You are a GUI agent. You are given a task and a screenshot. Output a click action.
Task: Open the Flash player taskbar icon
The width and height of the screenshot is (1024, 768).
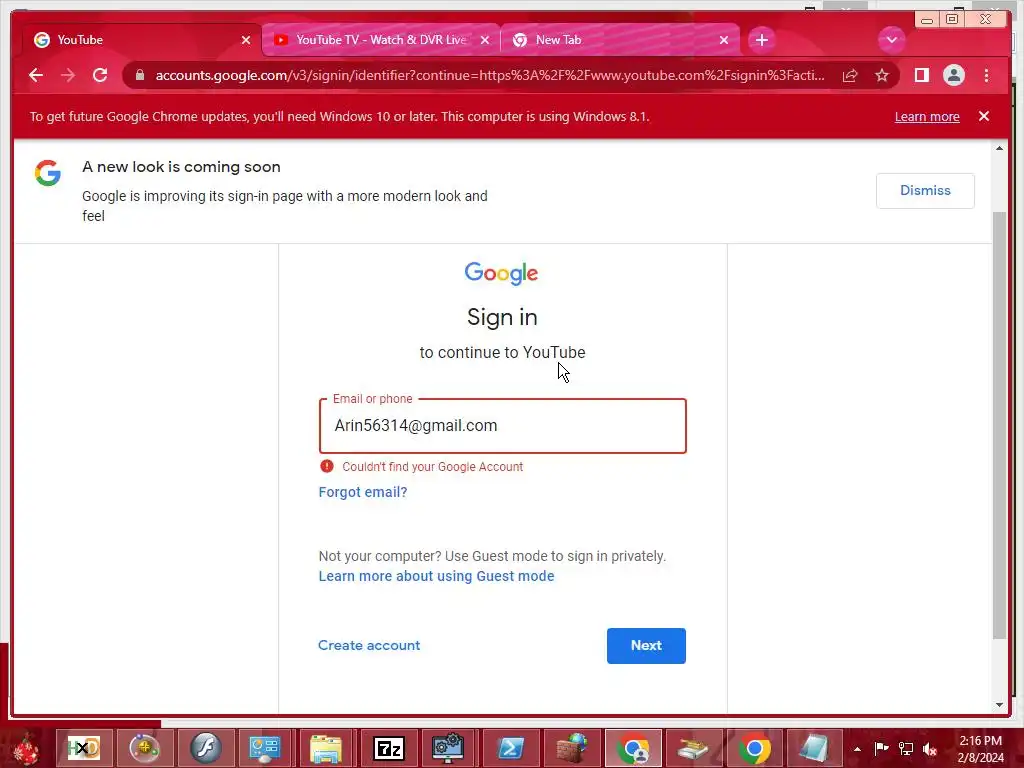click(x=206, y=748)
